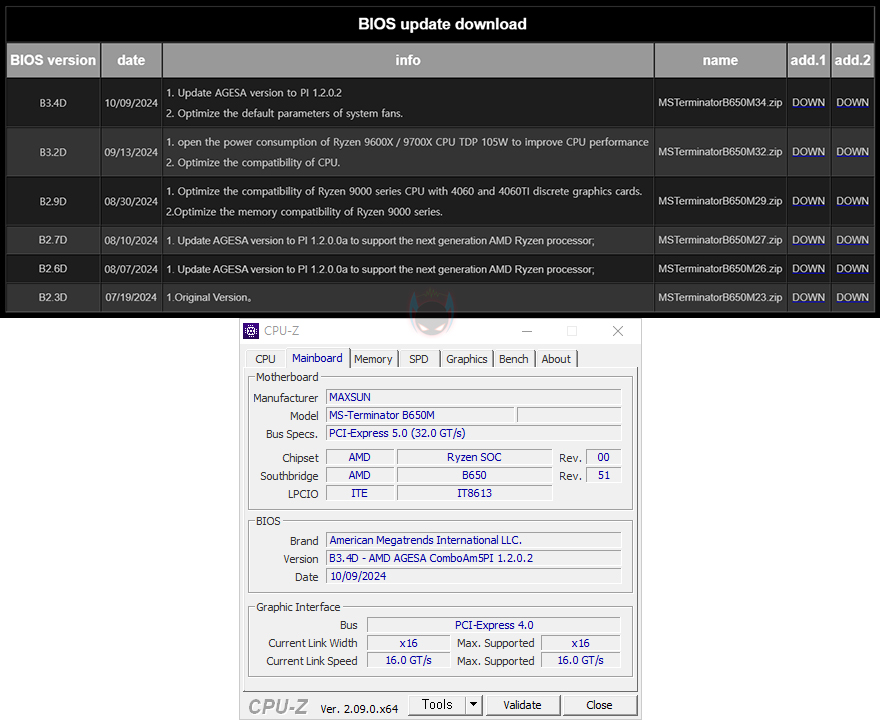The image size is (880, 720).
Task: Download B3.2D BIOS from add.1 link
Action: pyautogui.click(x=808, y=152)
